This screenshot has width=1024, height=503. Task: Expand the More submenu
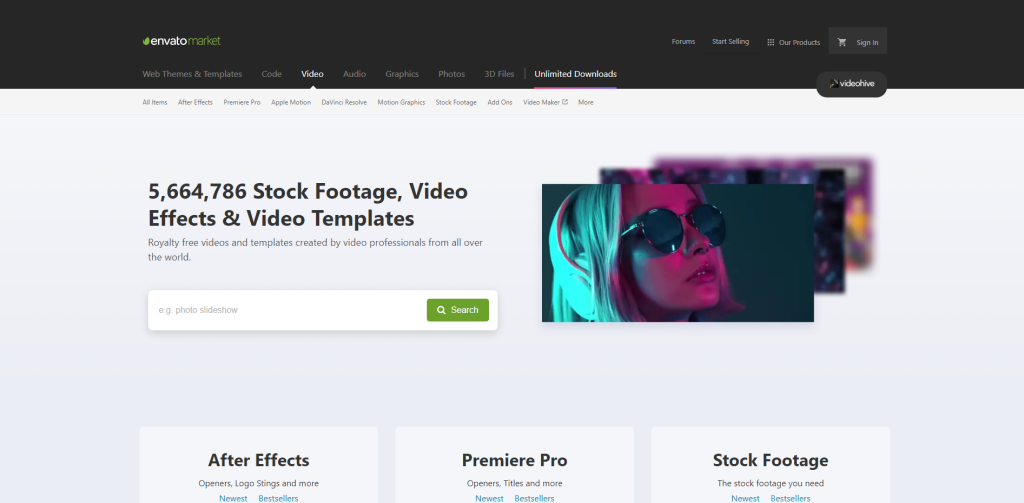pos(586,103)
